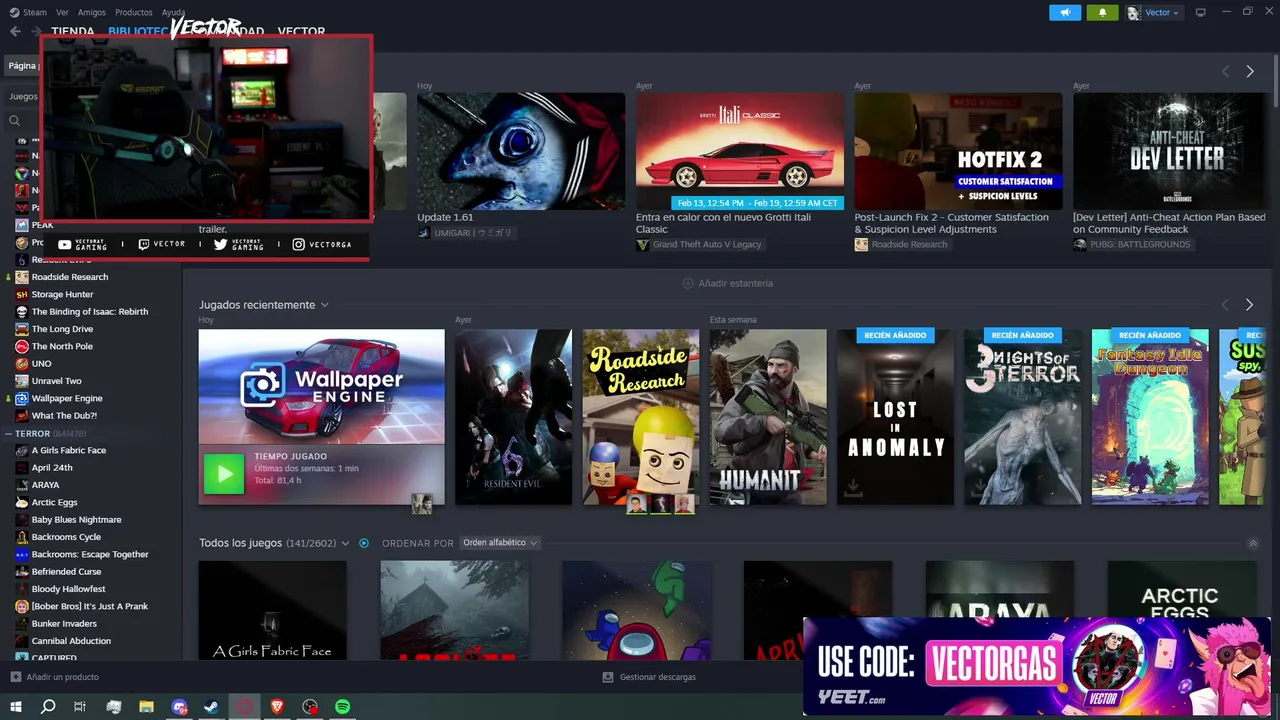Image resolution: width=1280 pixels, height=720 pixels.
Task: Open the Ver menu
Action: pos(62,12)
